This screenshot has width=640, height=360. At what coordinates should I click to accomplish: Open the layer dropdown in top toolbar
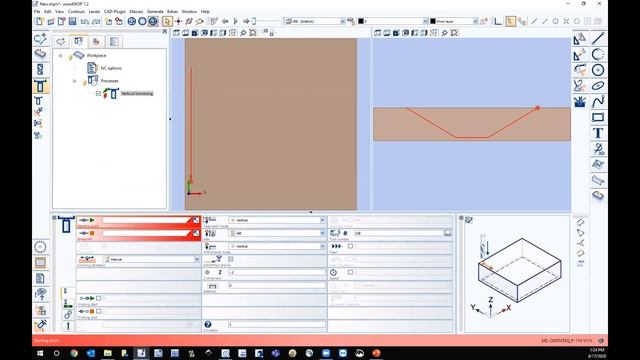475,21
